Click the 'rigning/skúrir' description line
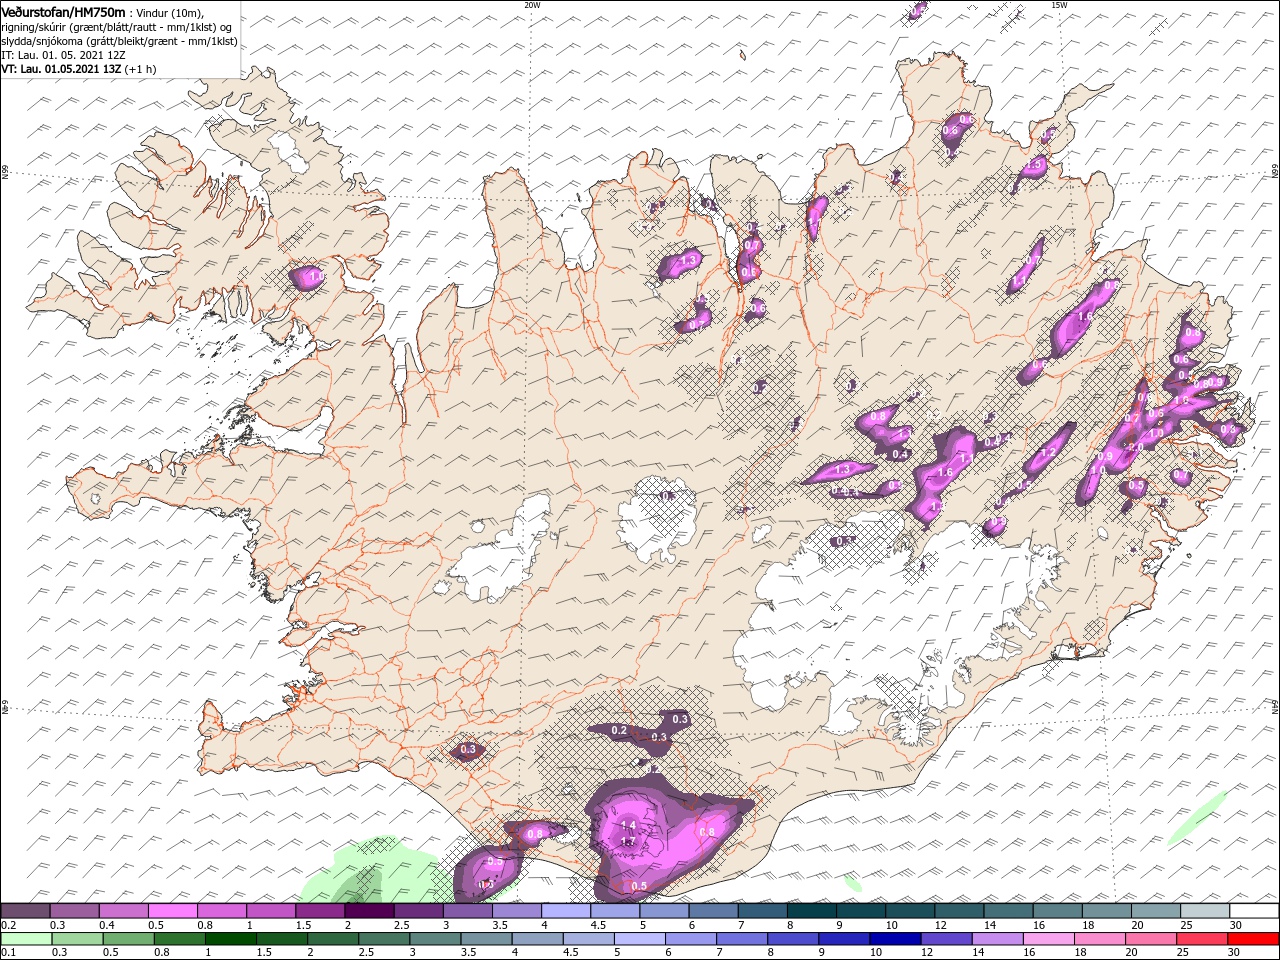Viewport: 1280px width, 960px height. (116, 27)
